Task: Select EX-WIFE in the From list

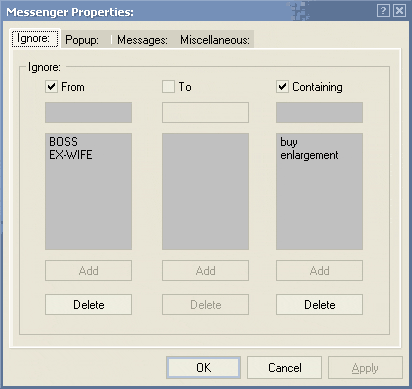Action: coord(71,155)
